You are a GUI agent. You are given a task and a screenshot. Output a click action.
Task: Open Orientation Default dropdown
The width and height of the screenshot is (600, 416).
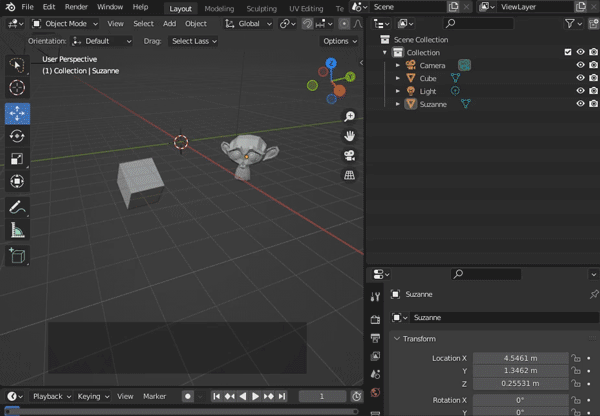pyautogui.click(x=102, y=41)
